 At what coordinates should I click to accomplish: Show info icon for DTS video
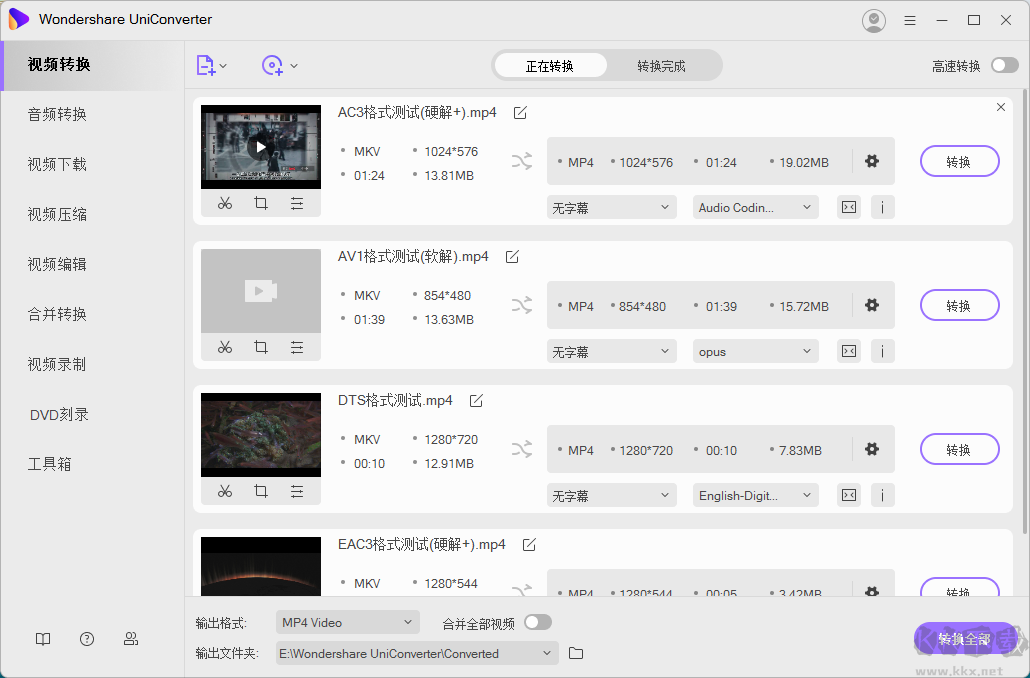882,495
